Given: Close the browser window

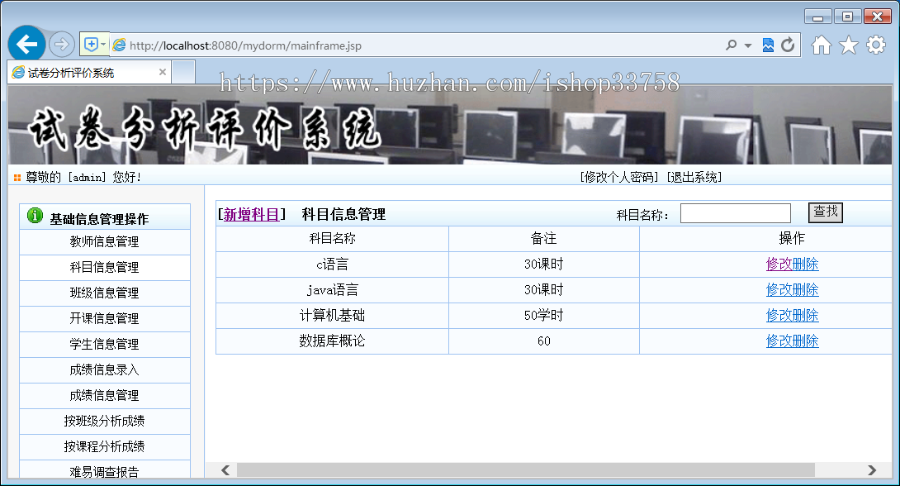Looking at the screenshot, I should point(878,17).
